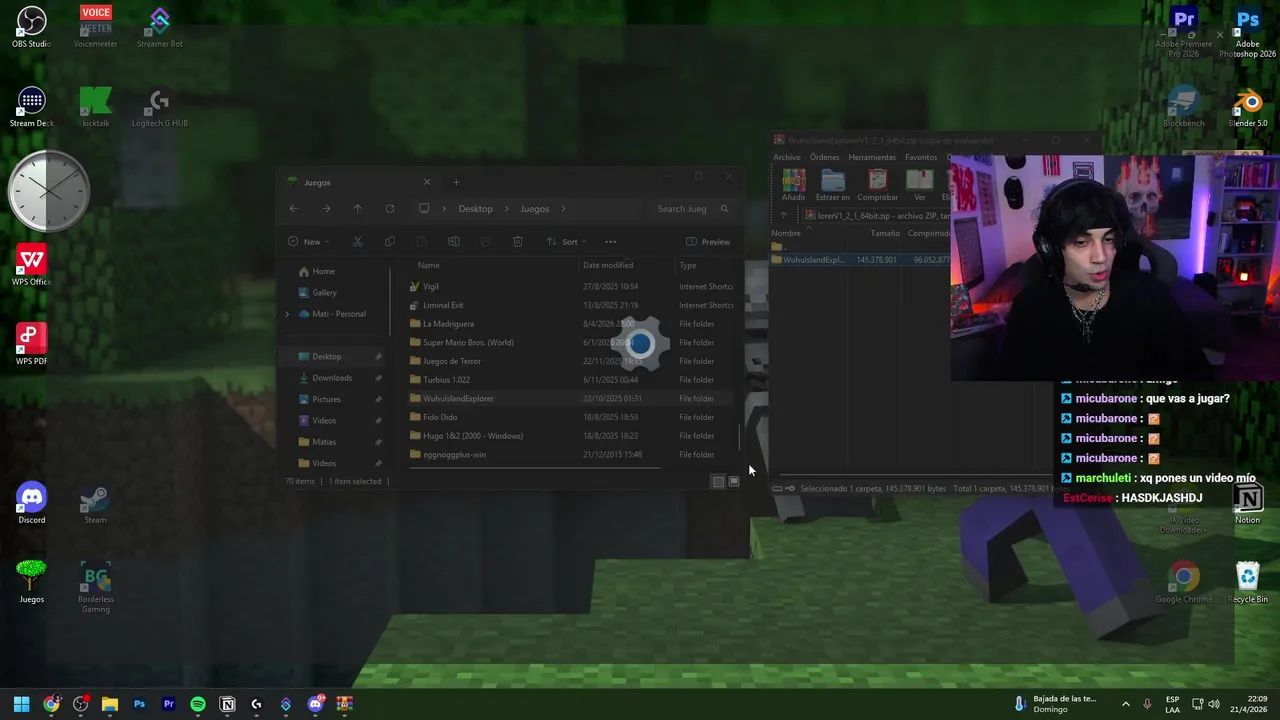Expand the chevron after Juegos breadcrumb

(x=563, y=209)
